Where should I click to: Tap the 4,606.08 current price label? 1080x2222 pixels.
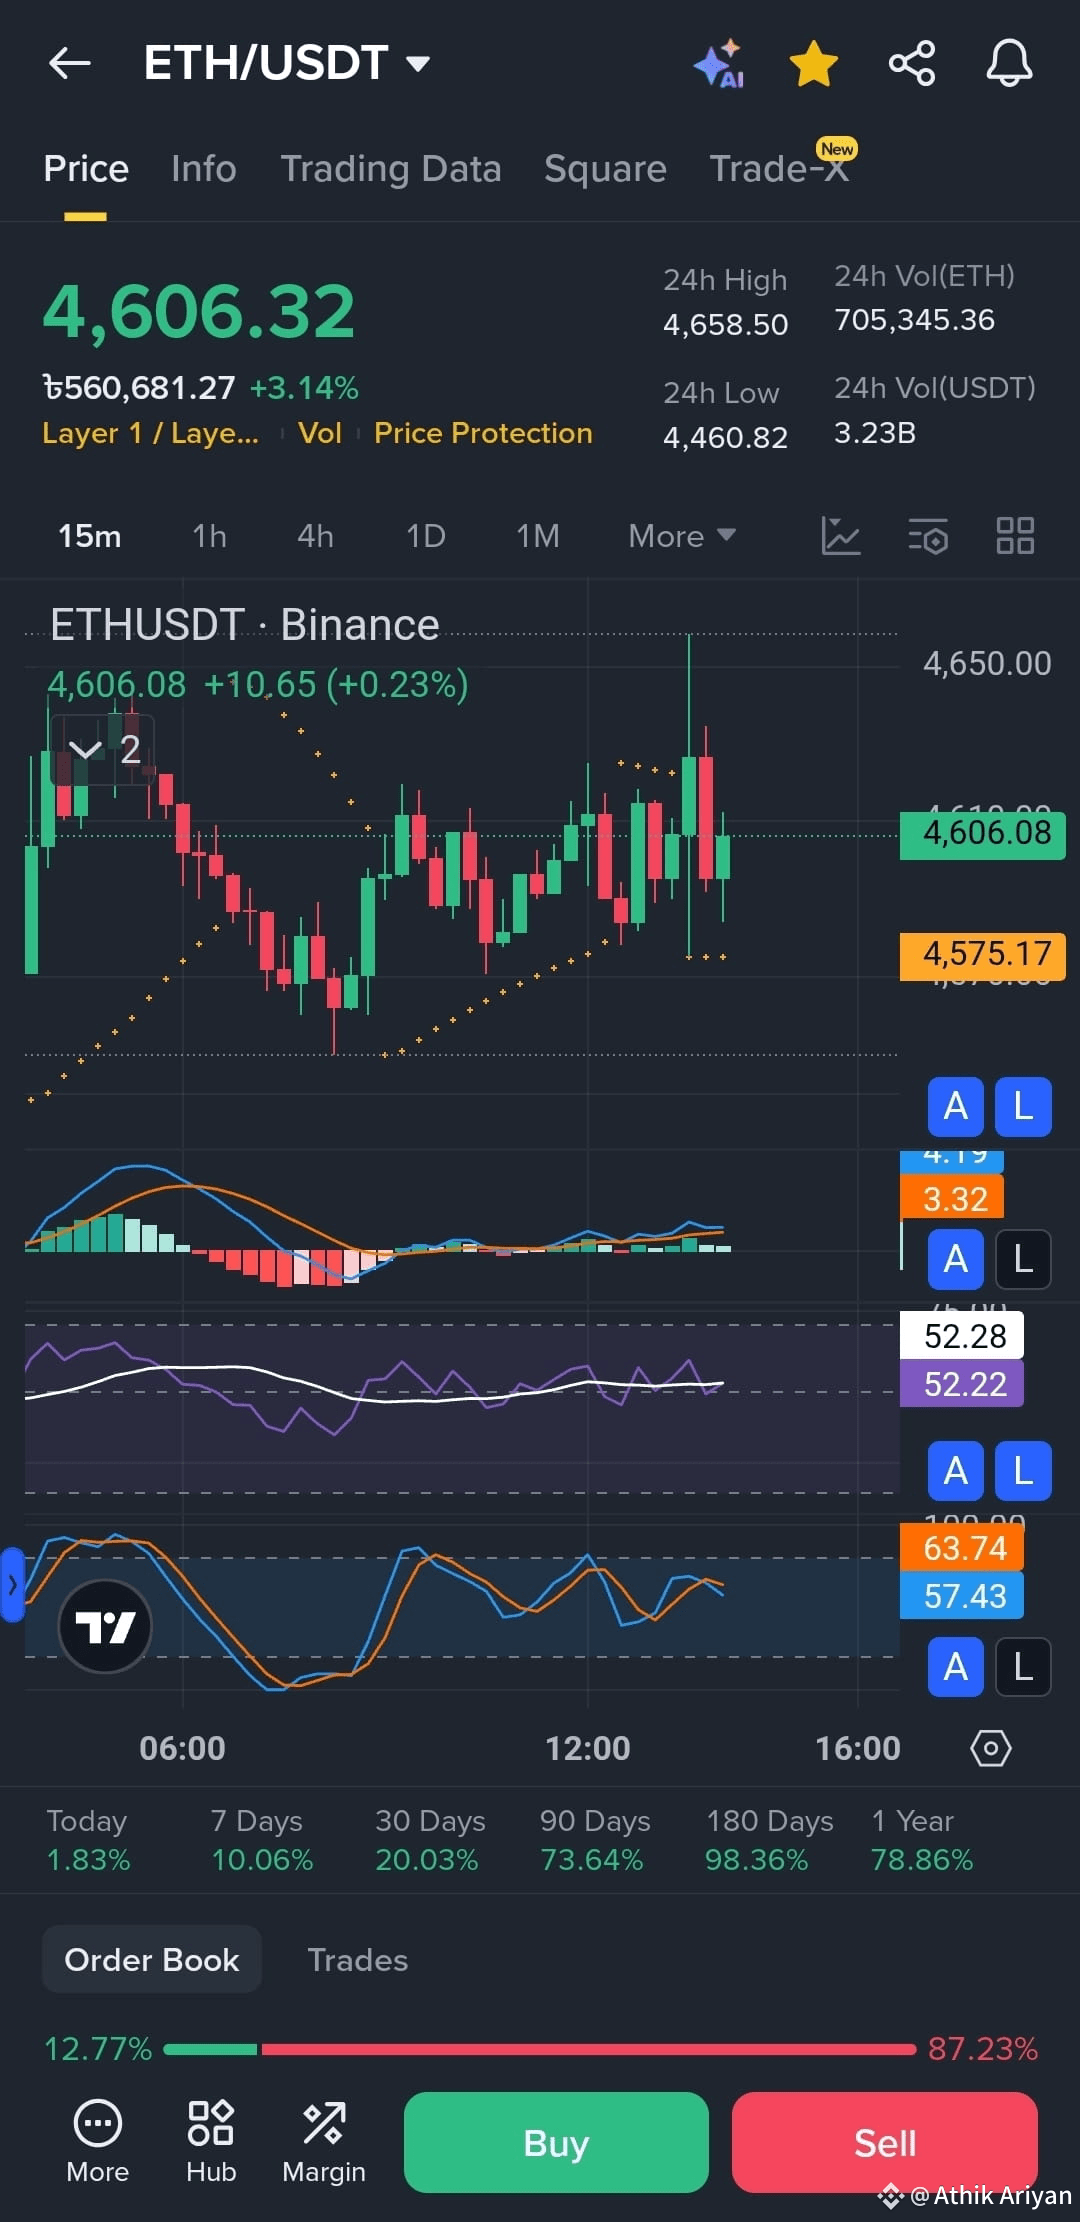pyautogui.click(x=983, y=835)
